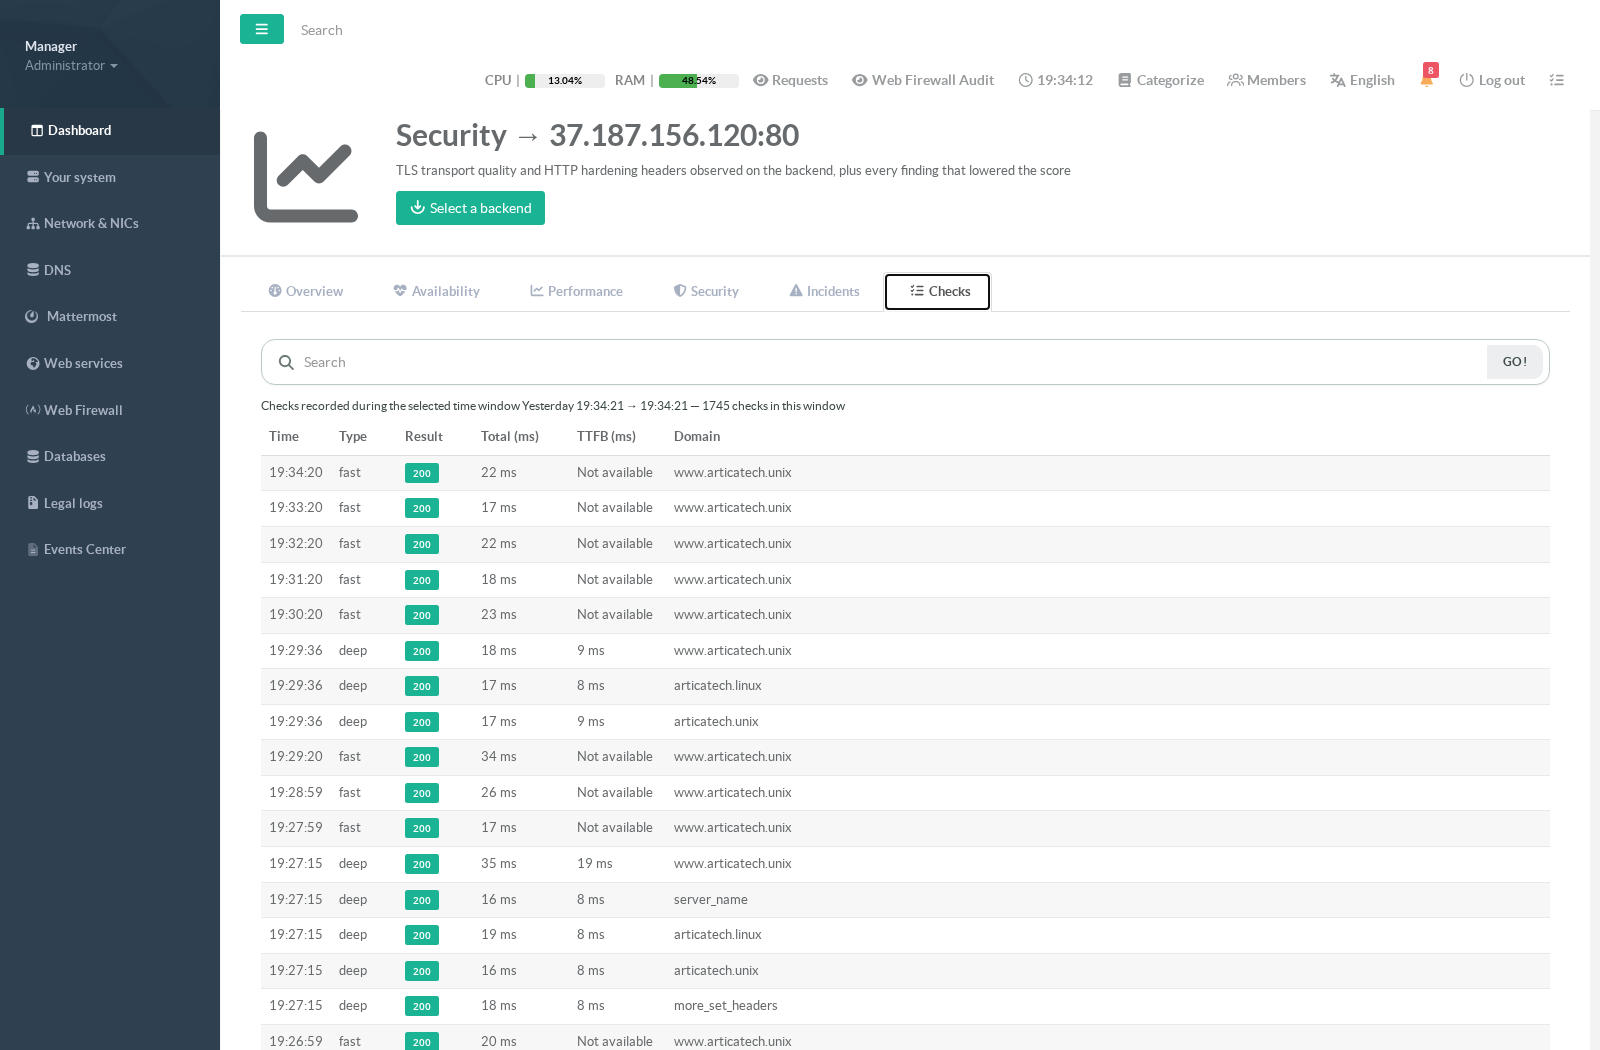1600x1050 pixels.
Task: Click the GO! search button
Action: click(x=1514, y=362)
